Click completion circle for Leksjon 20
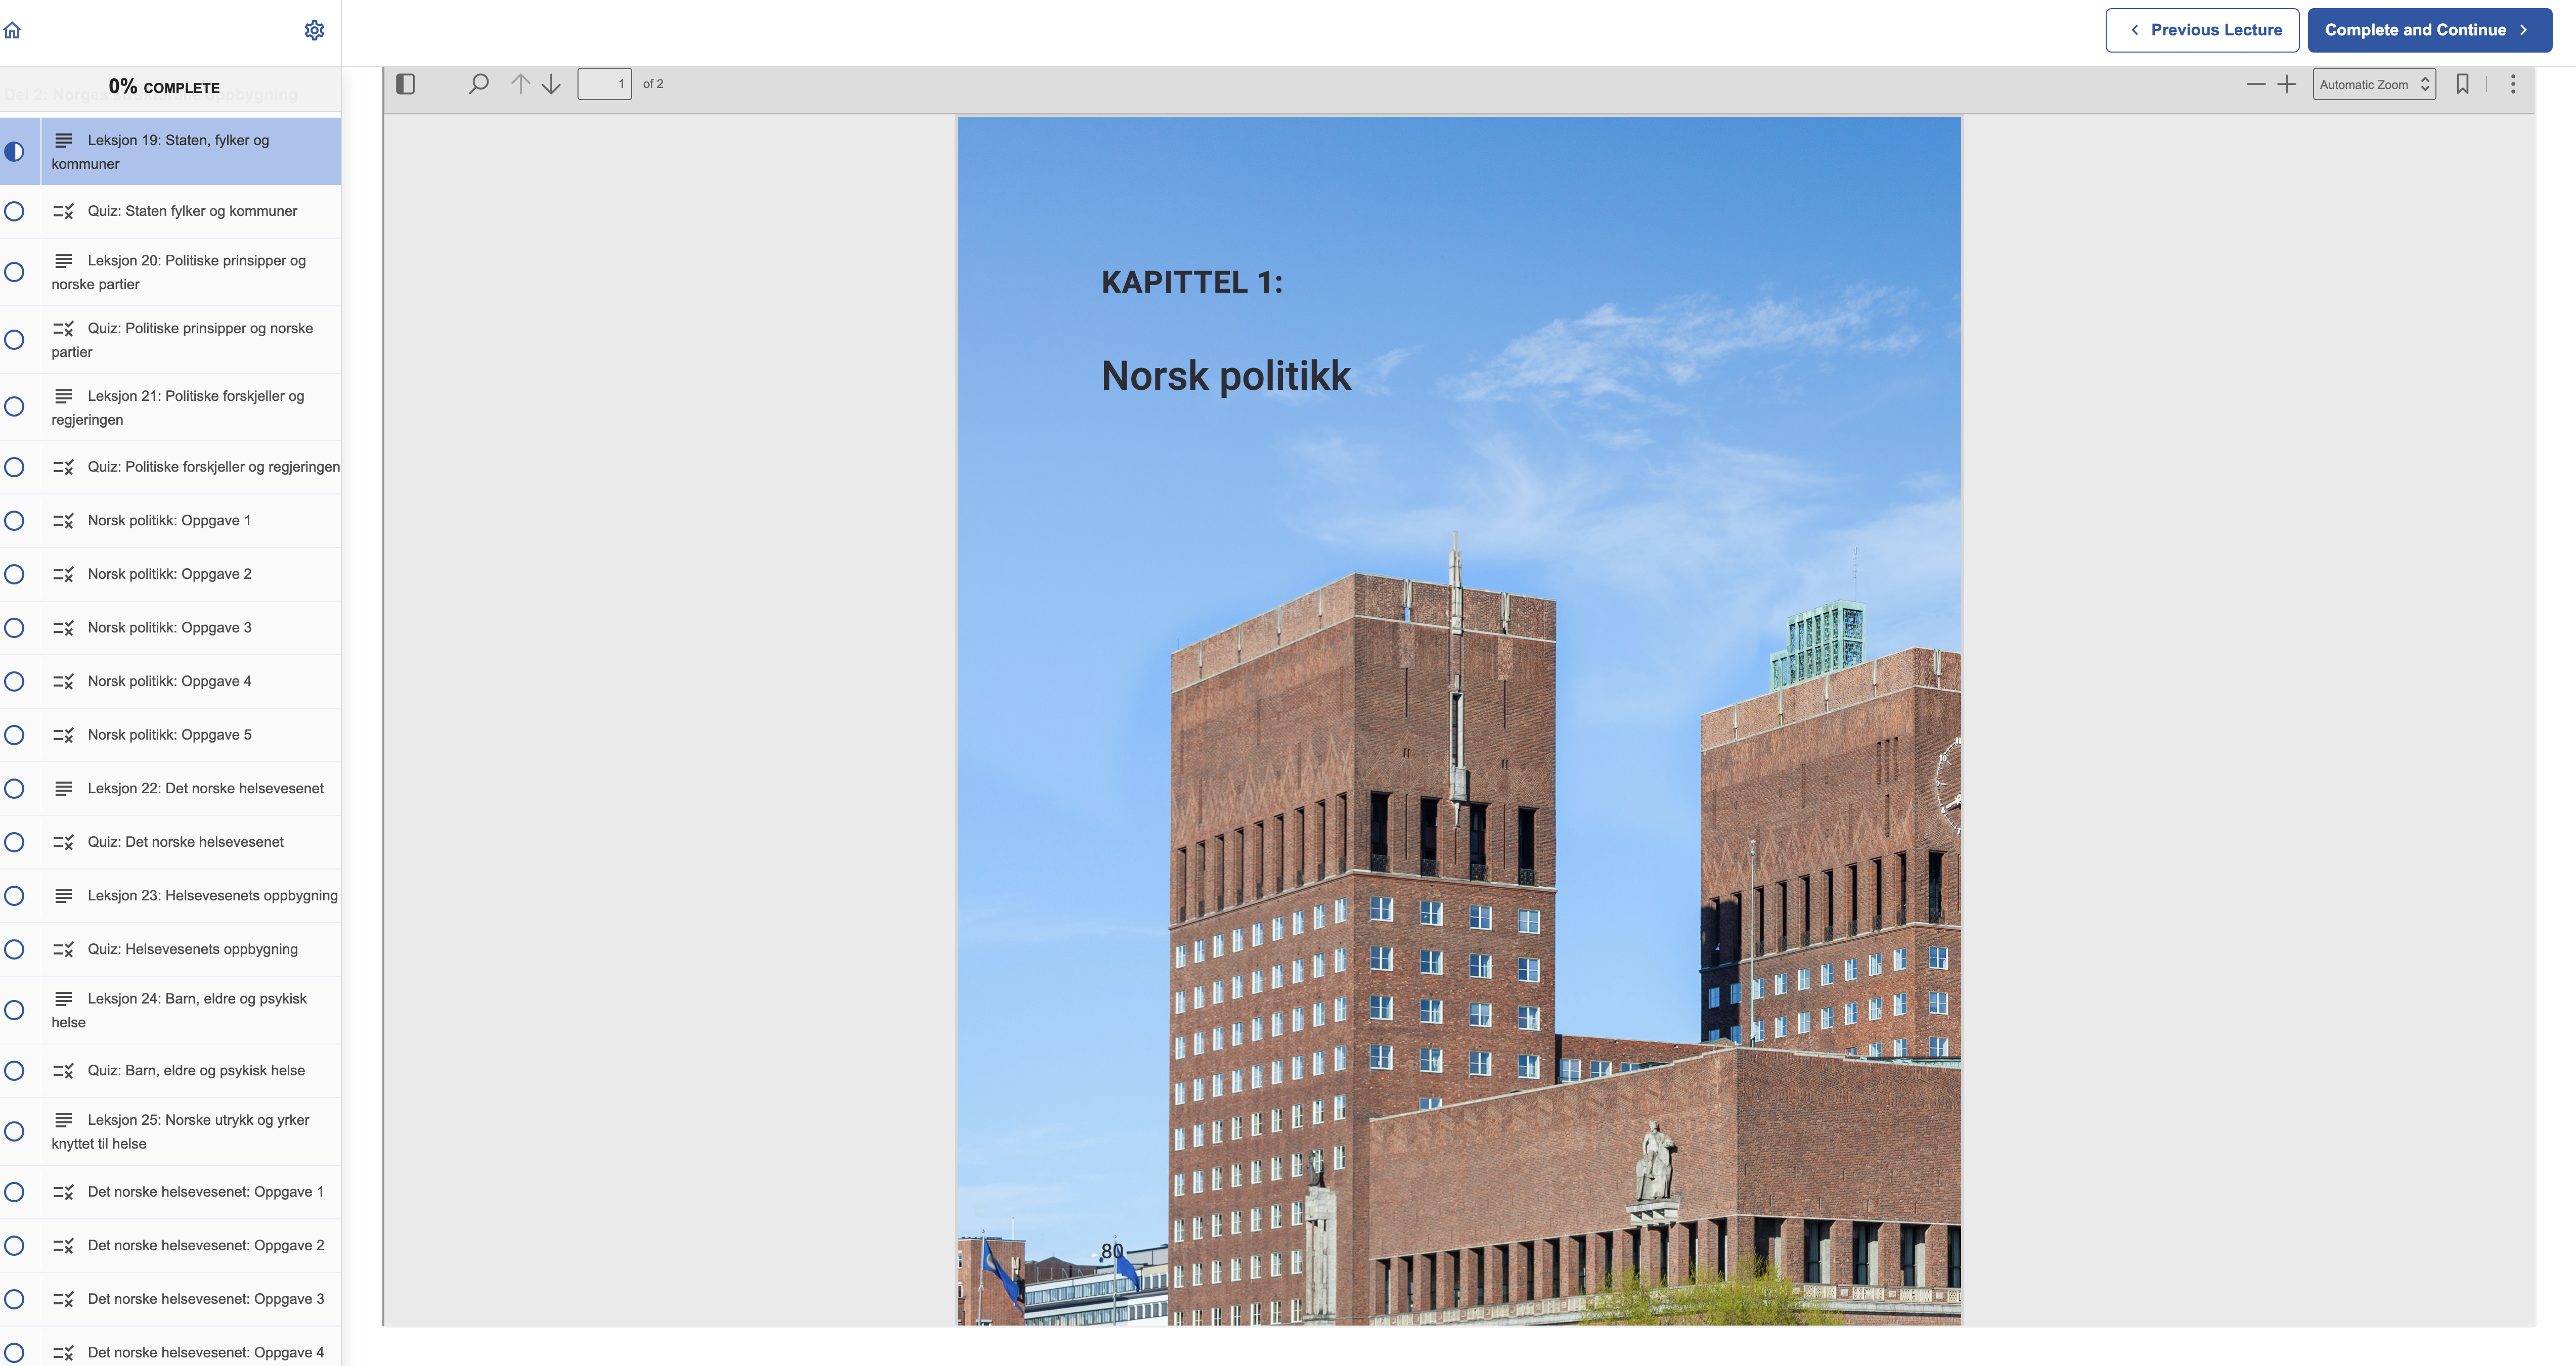2576x1366 pixels. pyautogui.click(x=14, y=272)
